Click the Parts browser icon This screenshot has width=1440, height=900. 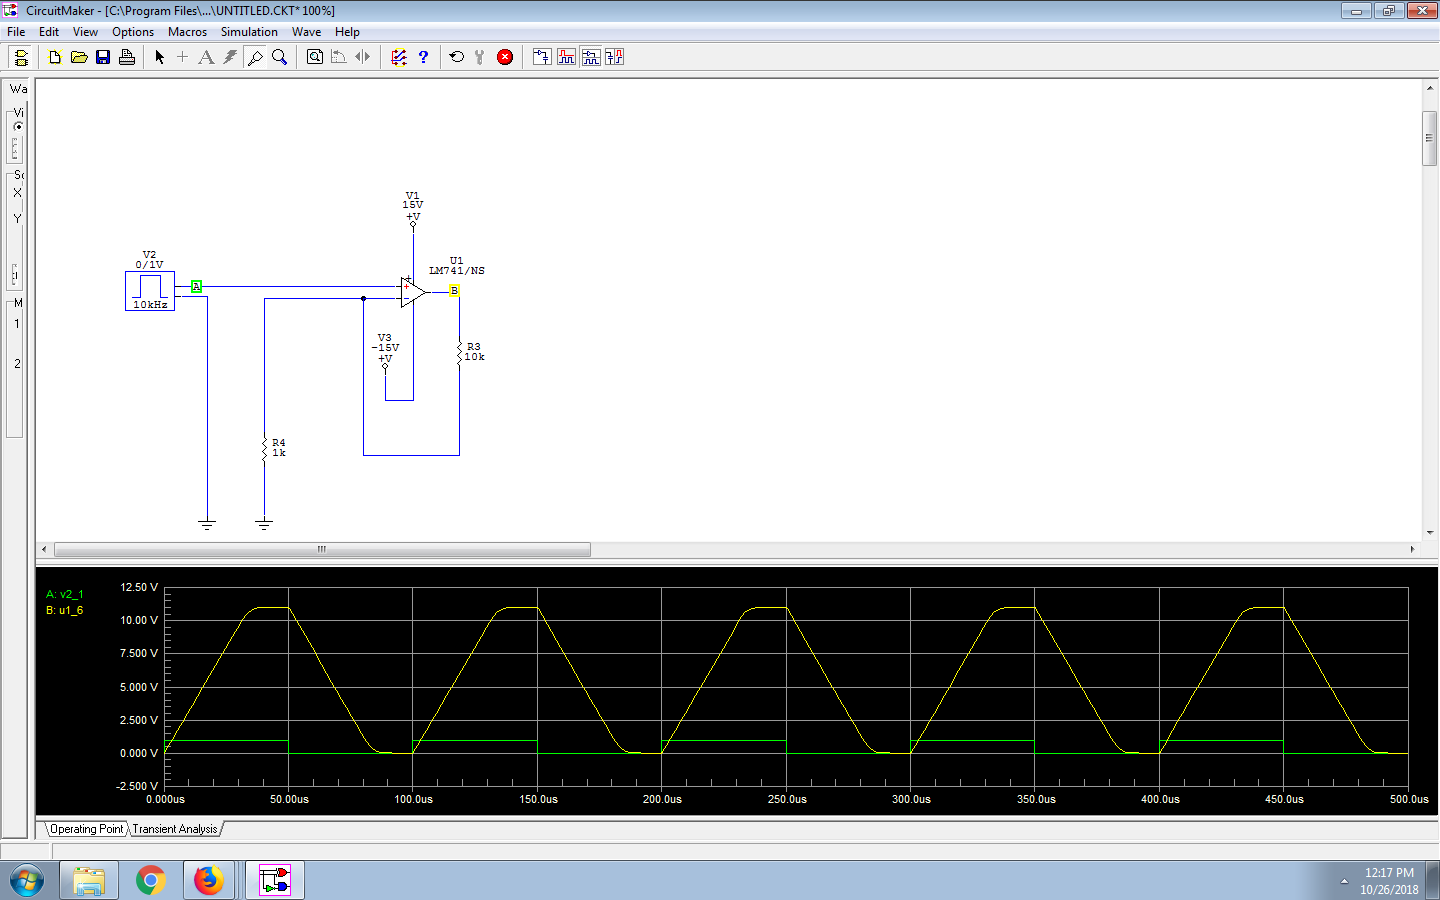[x=542, y=57]
